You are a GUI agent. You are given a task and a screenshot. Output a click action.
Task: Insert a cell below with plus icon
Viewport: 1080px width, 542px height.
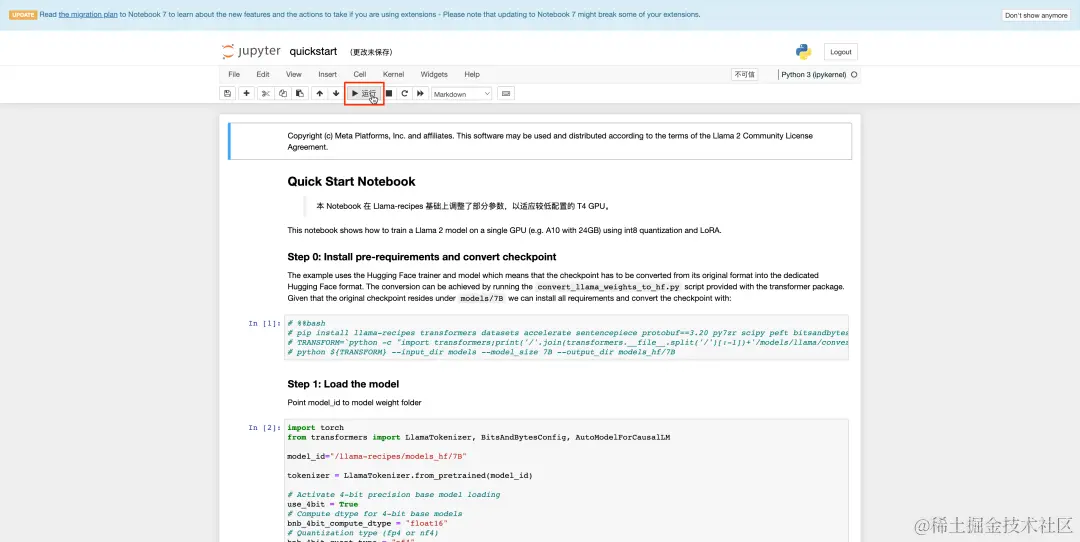pyautogui.click(x=247, y=94)
